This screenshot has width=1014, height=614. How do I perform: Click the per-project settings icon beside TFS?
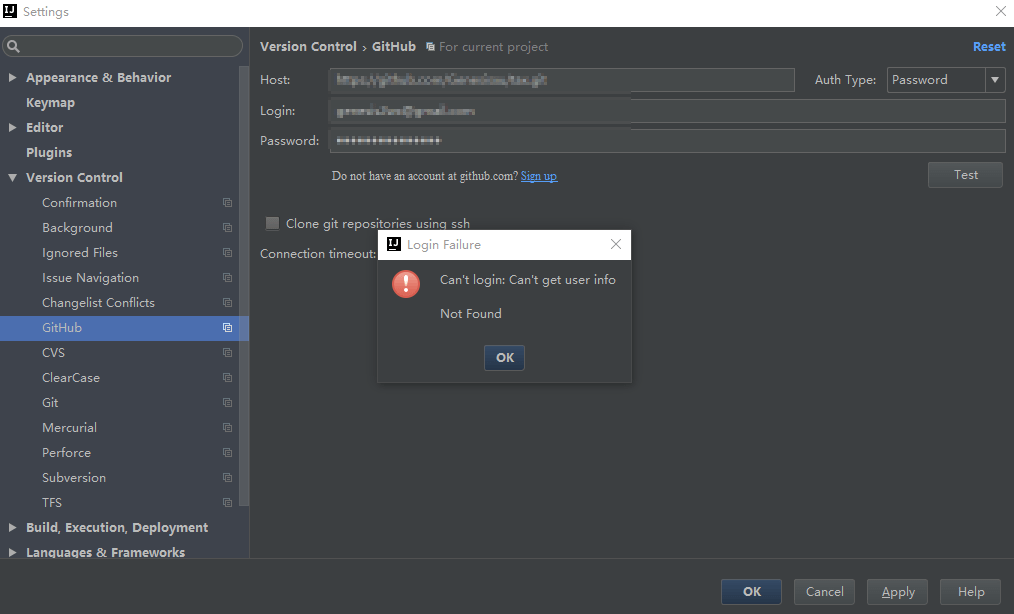pyautogui.click(x=230, y=502)
